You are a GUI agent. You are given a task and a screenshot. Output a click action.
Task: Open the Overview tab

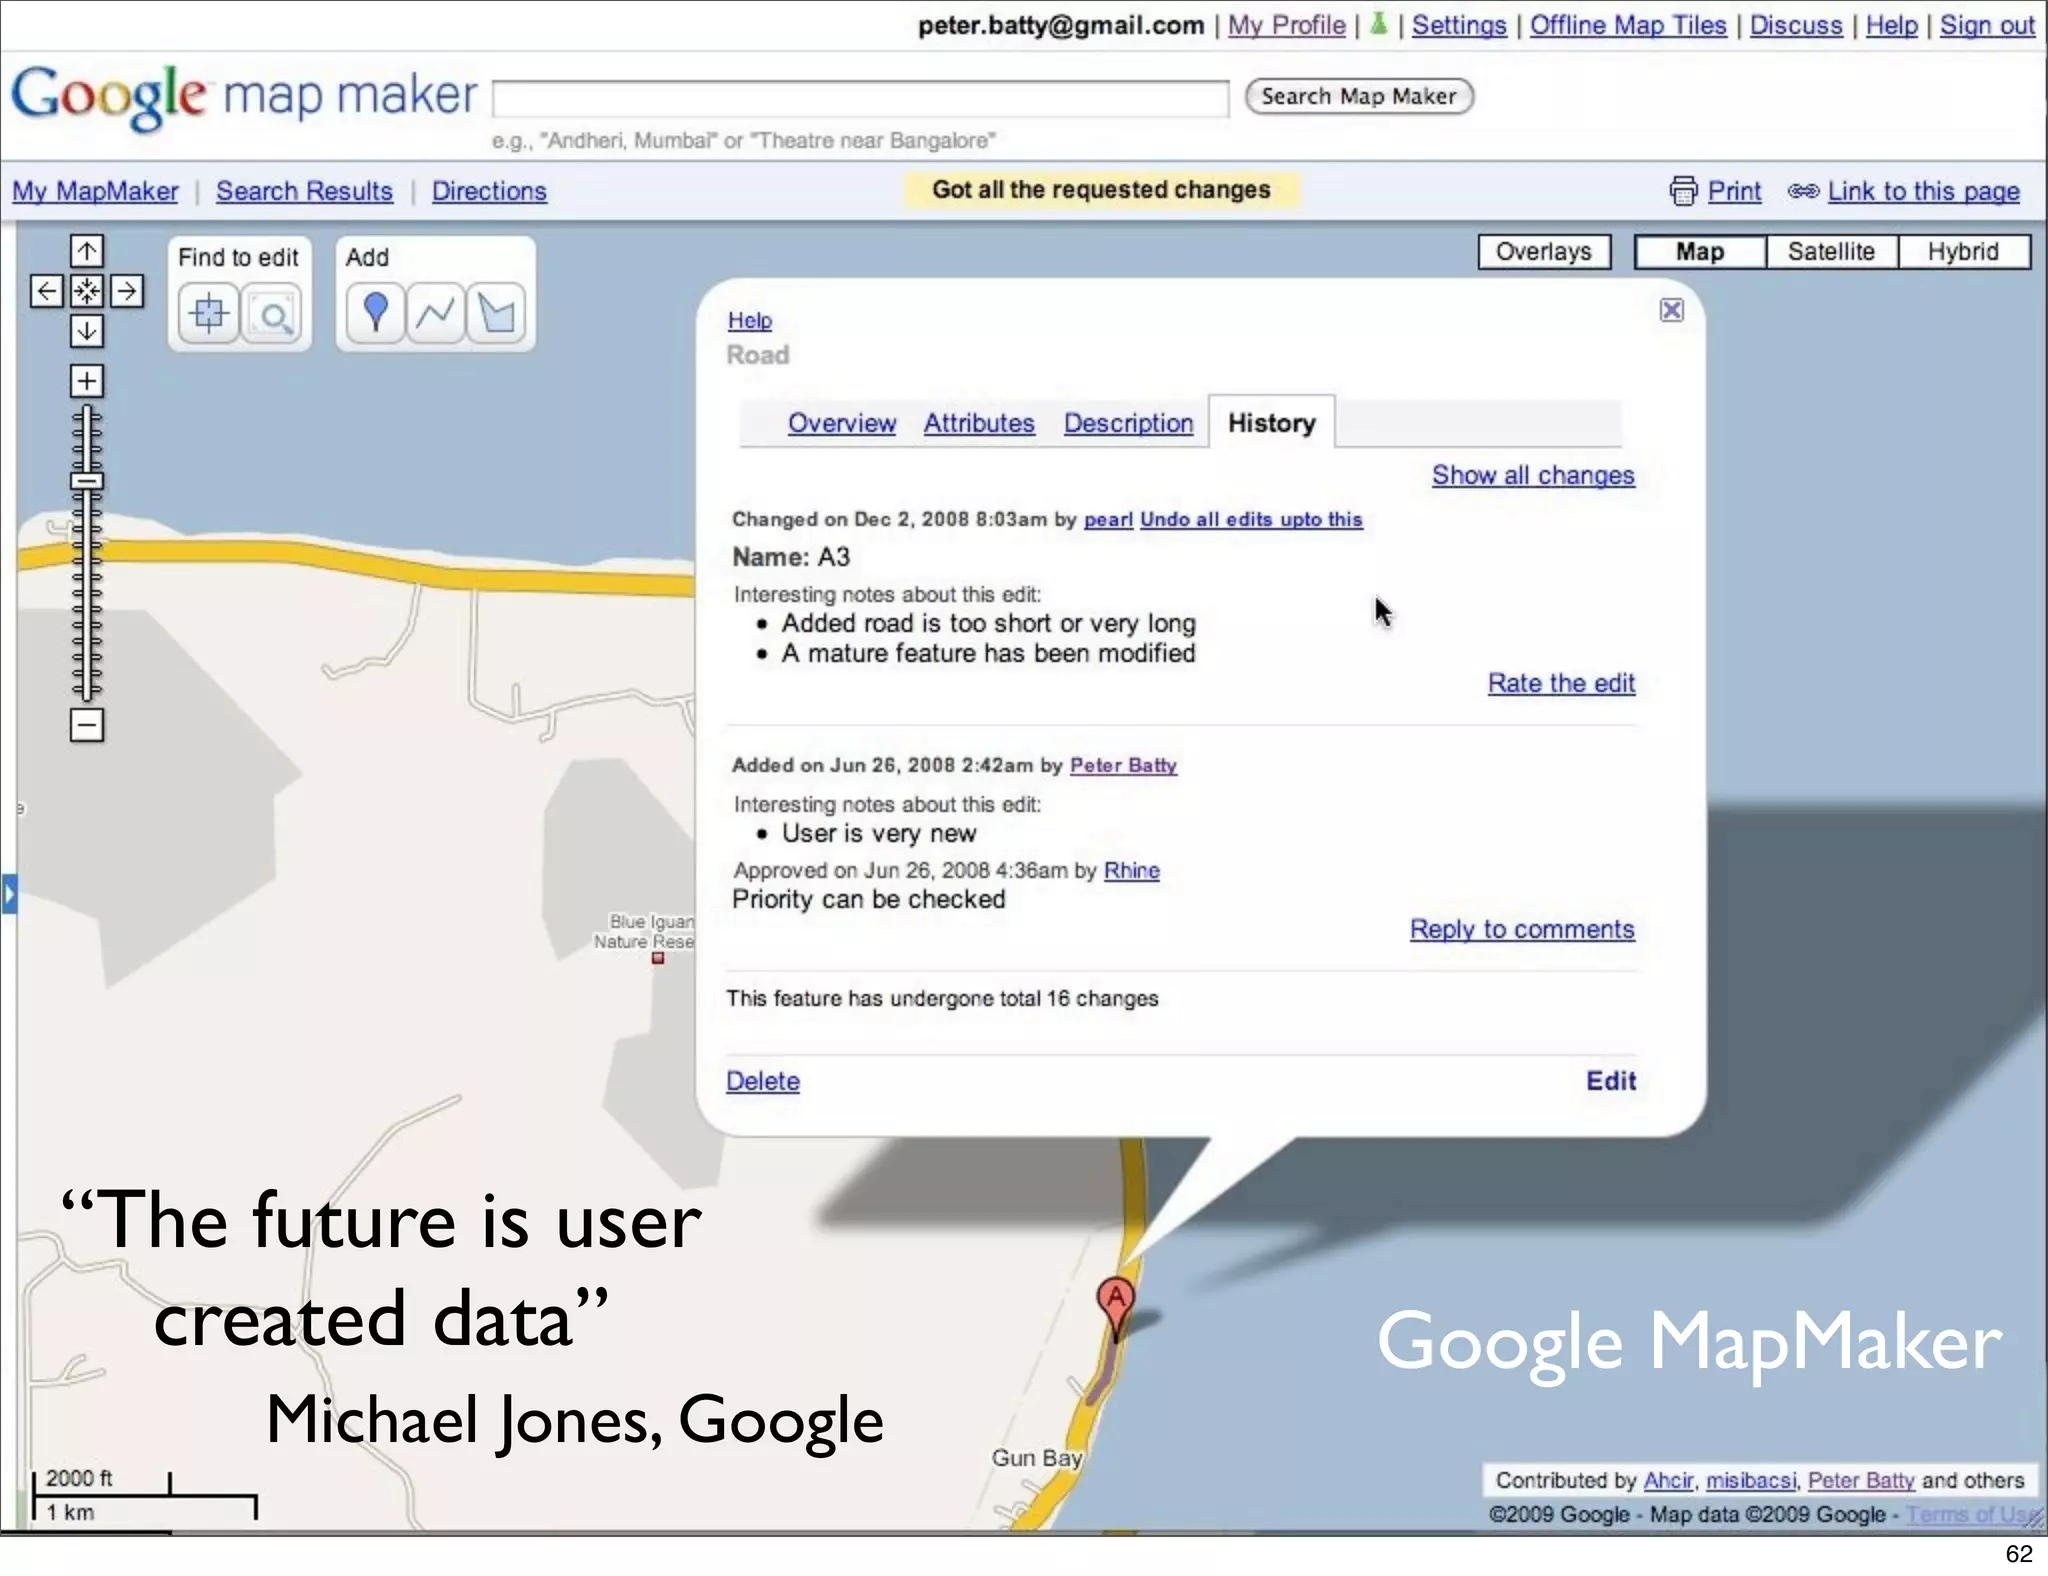coord(842,423)
